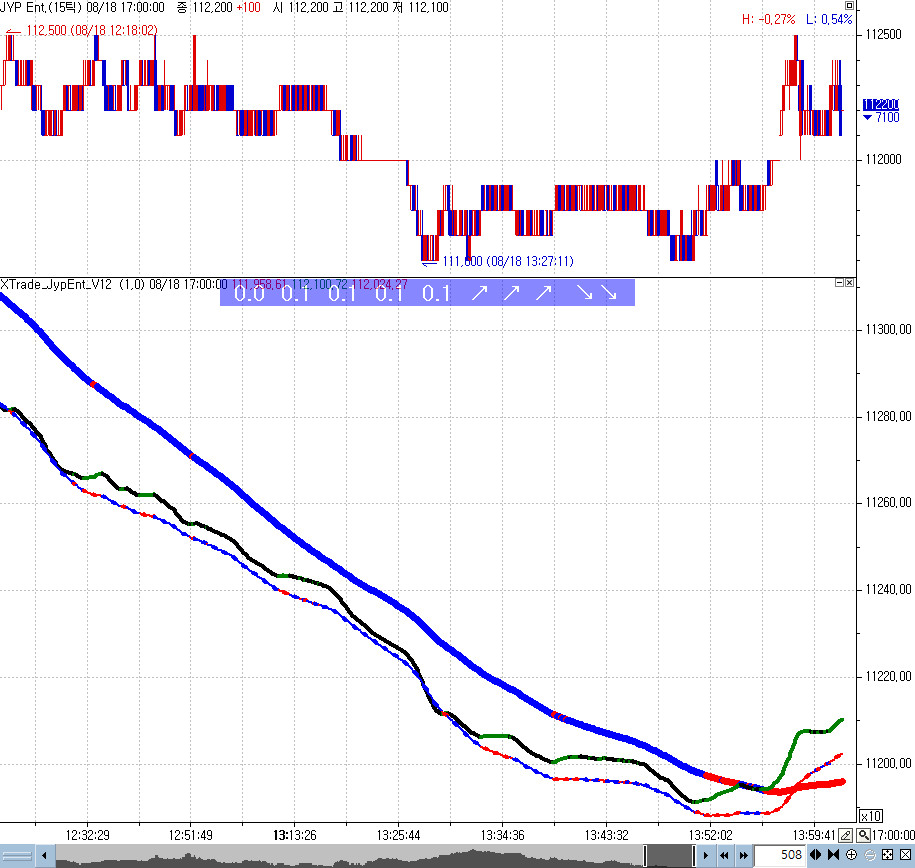Click the grip handle left of the scrollbar
This screenshot has width=915, height=868.
(x=19, y=855)
